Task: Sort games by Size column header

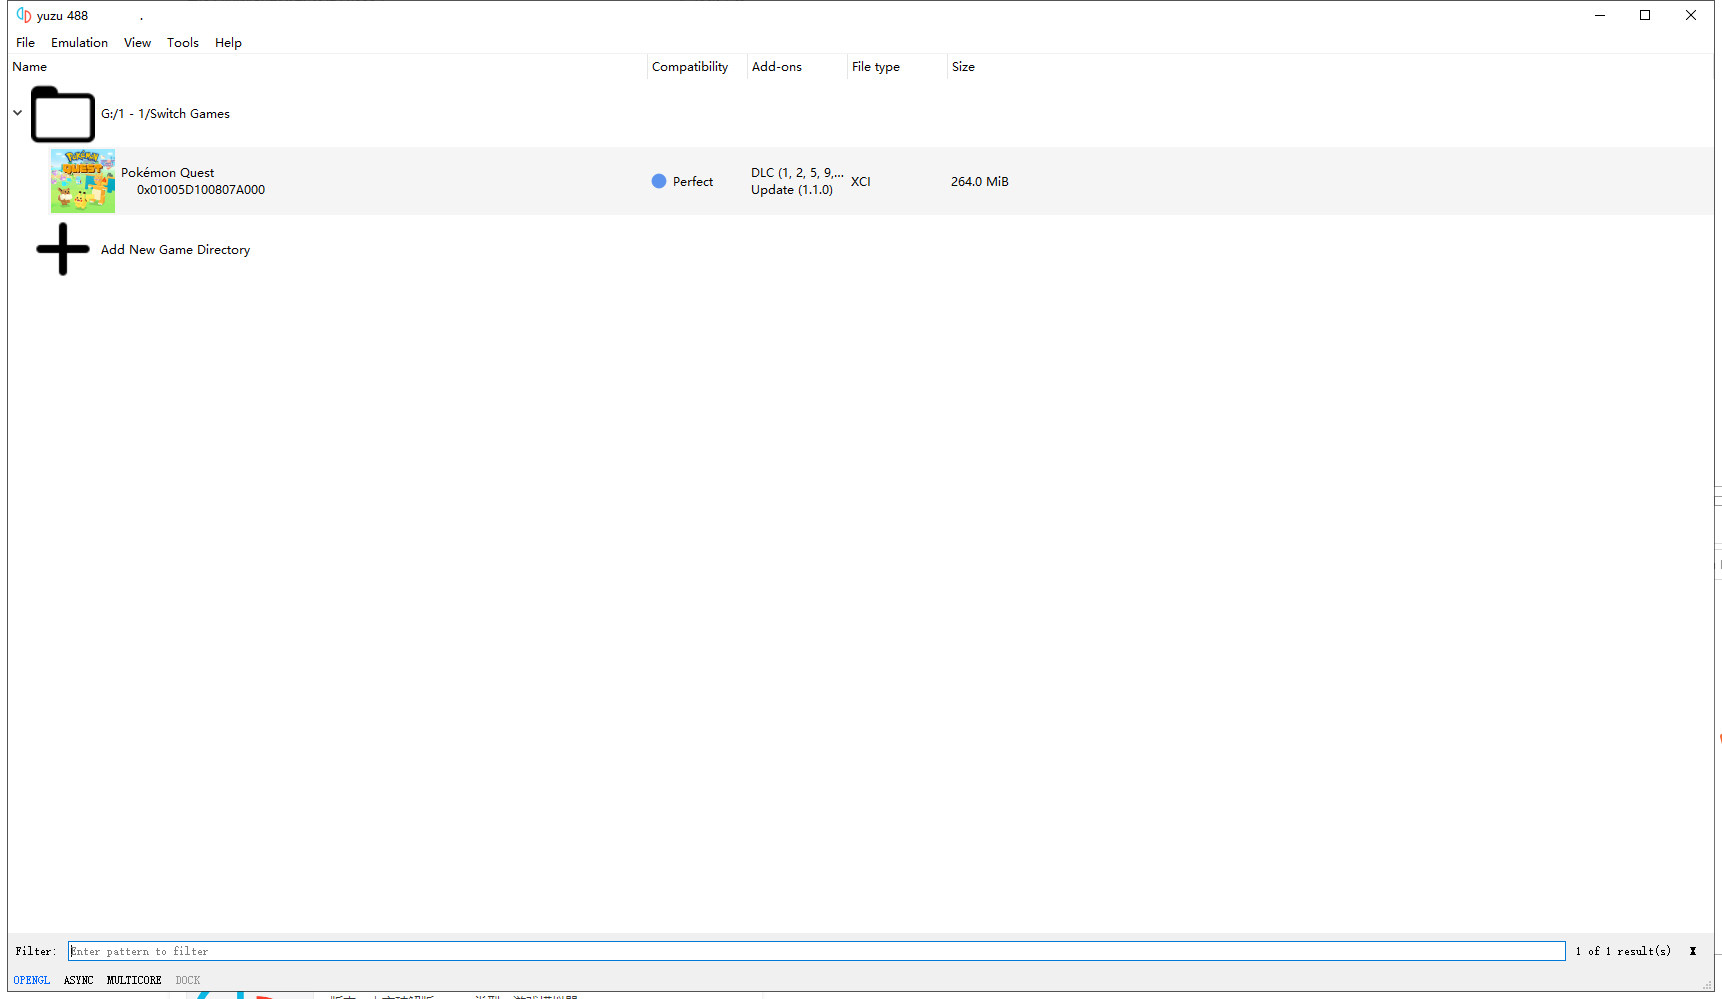Action: 963,67
